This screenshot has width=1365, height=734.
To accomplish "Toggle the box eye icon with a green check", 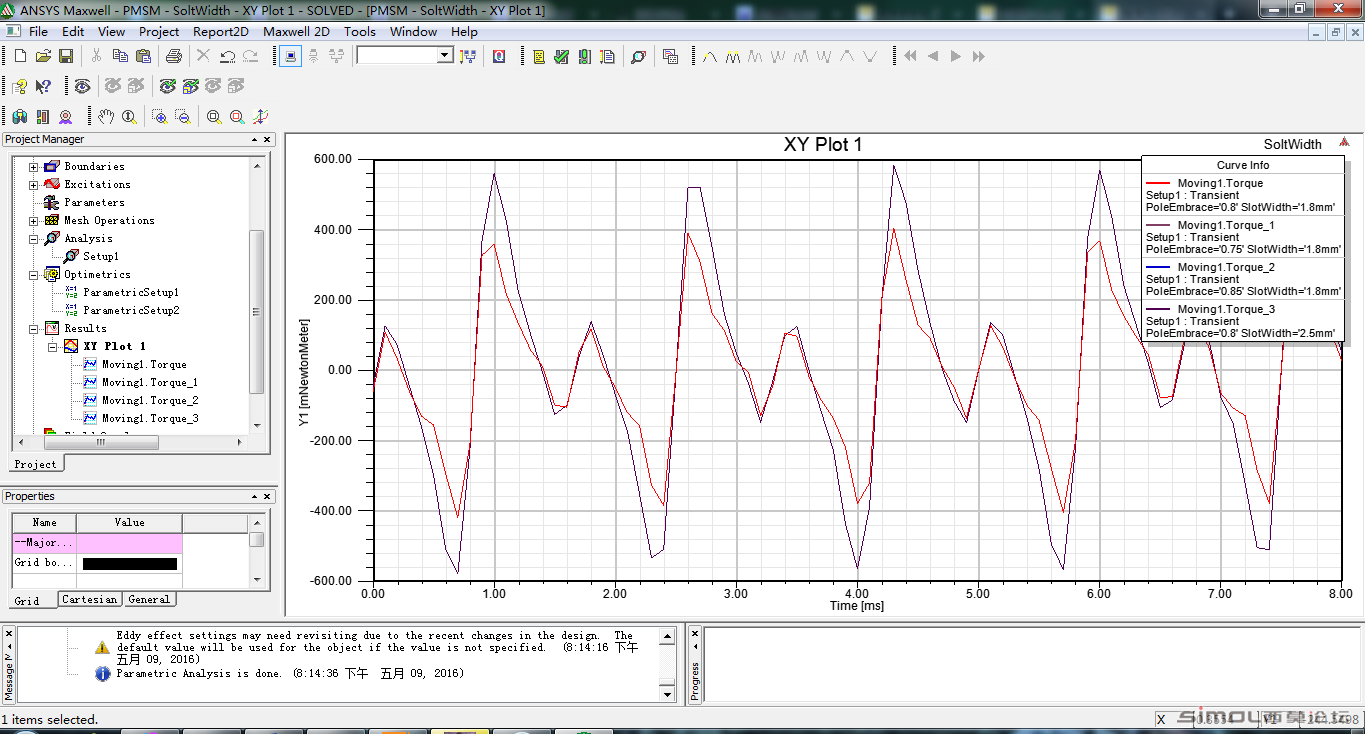I will point(190,86).
